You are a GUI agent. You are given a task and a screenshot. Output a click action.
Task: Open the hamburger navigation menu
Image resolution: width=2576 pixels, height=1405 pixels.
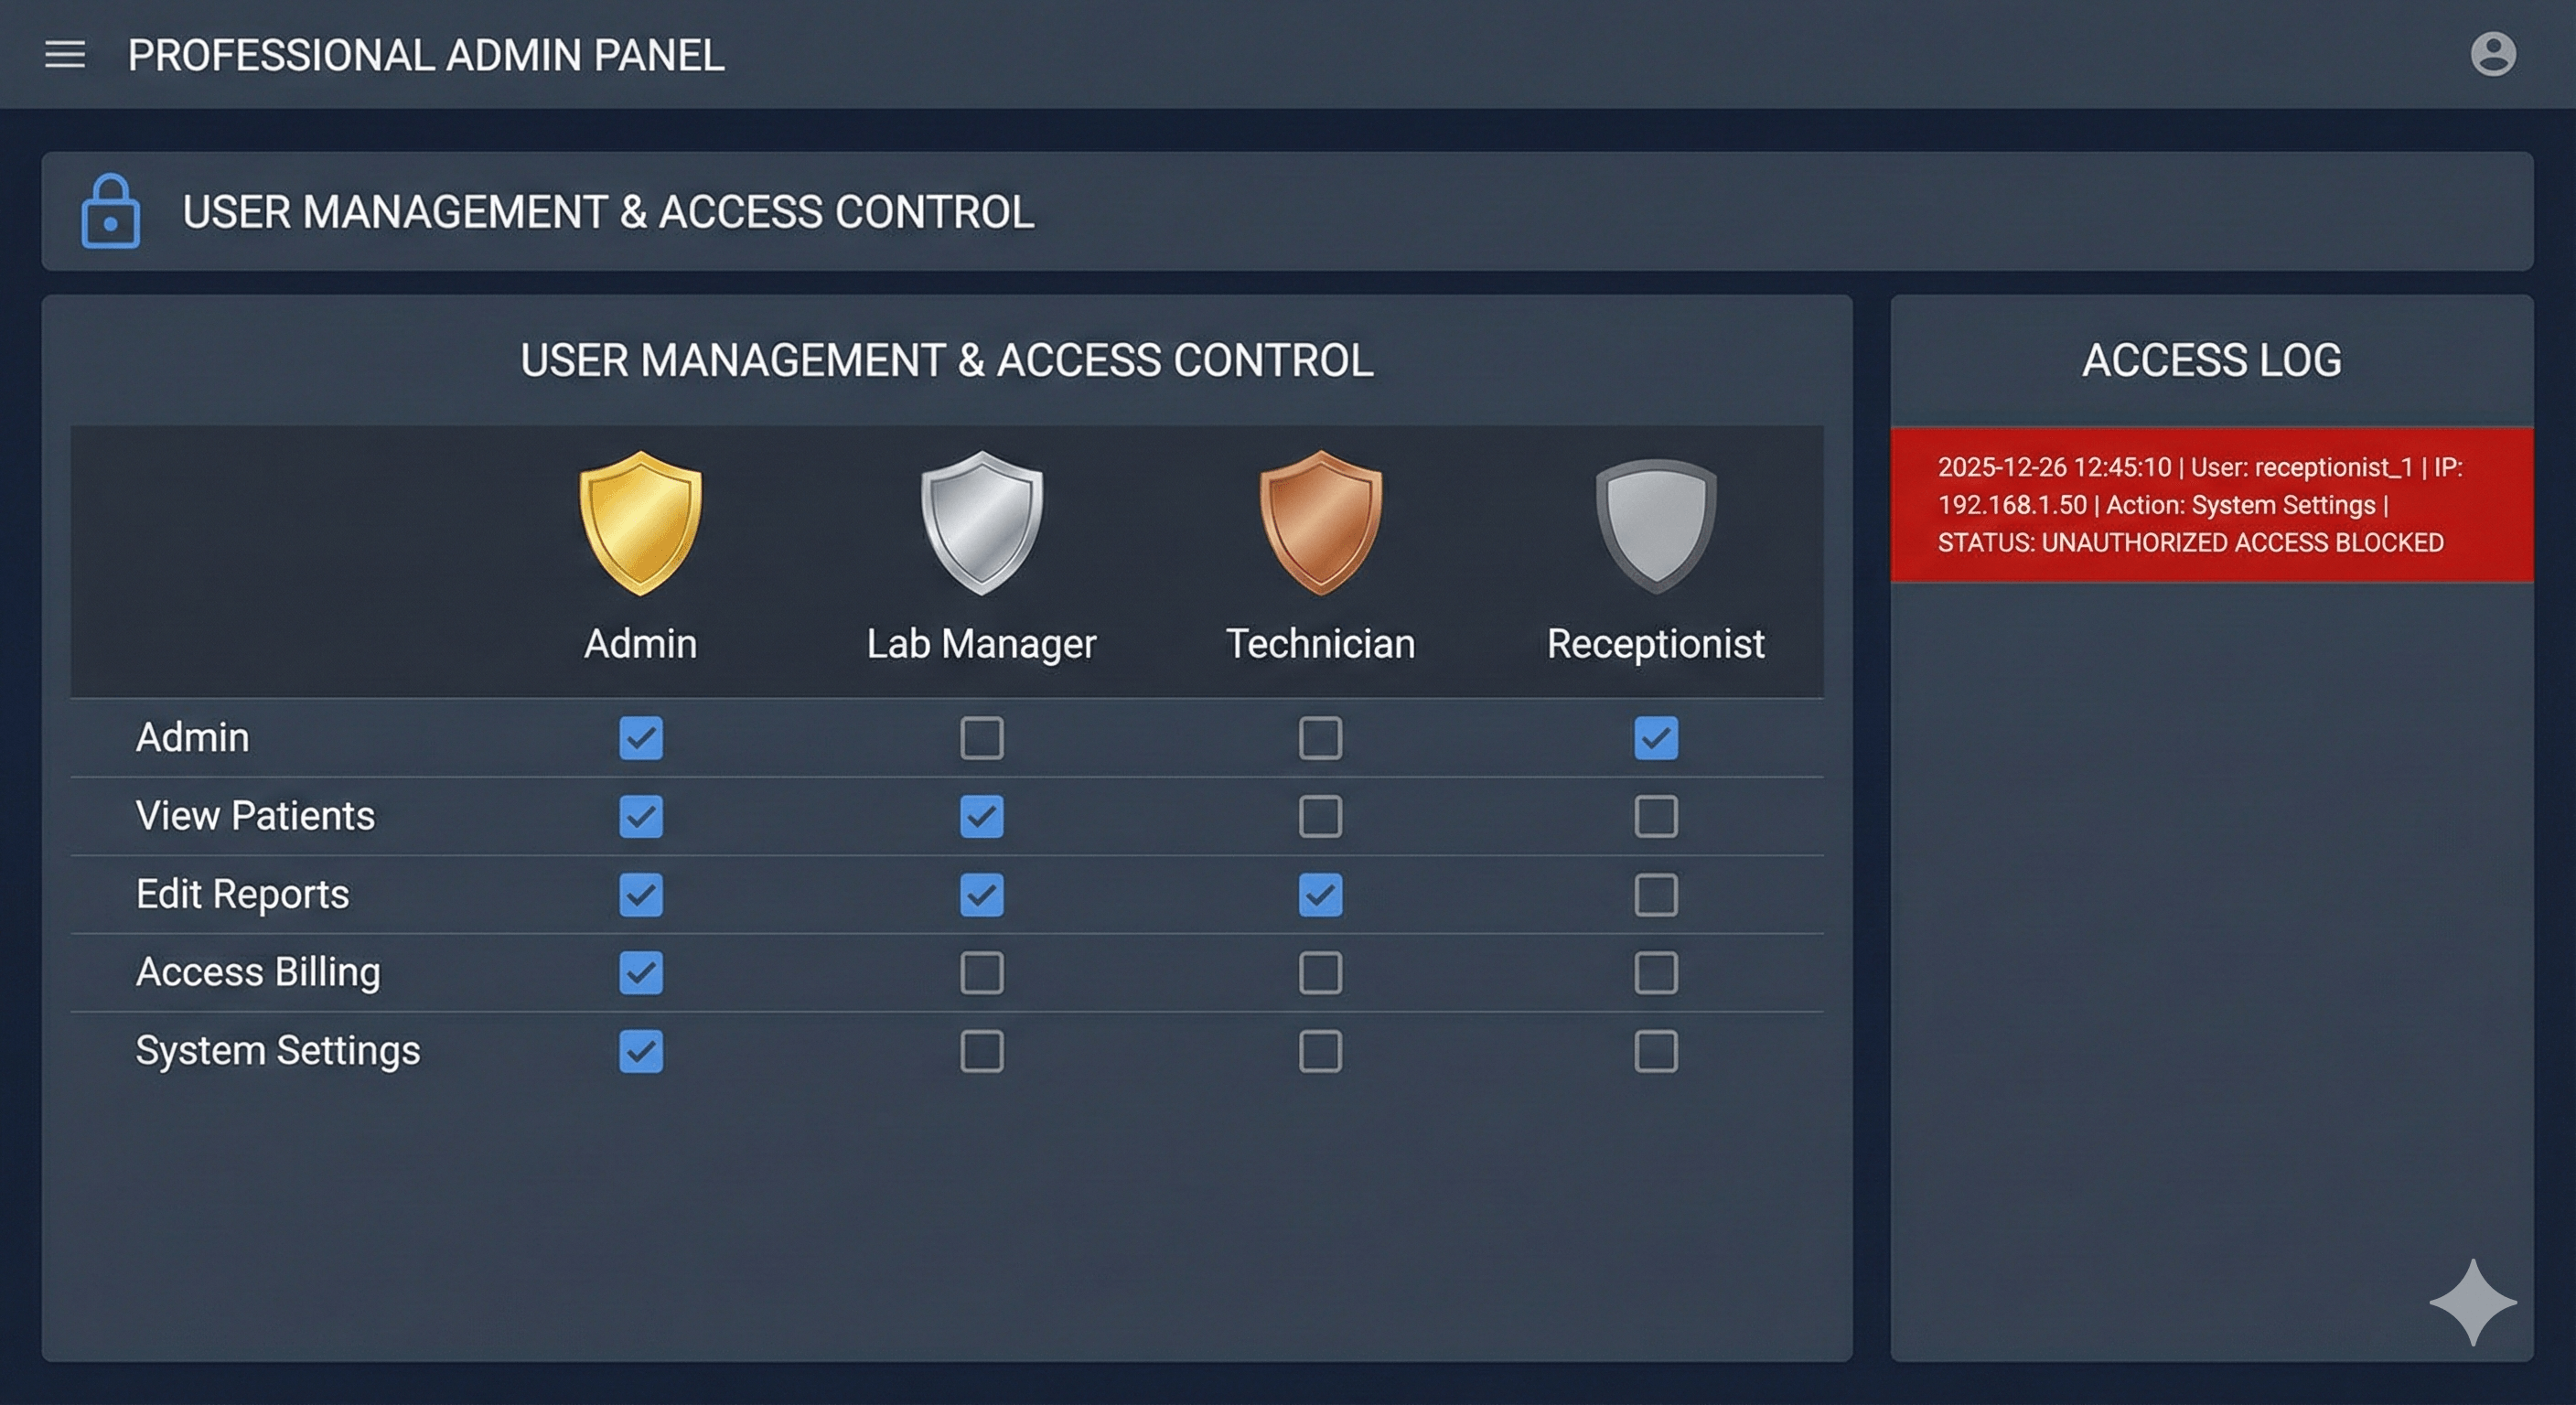click(x=64, y=55)
